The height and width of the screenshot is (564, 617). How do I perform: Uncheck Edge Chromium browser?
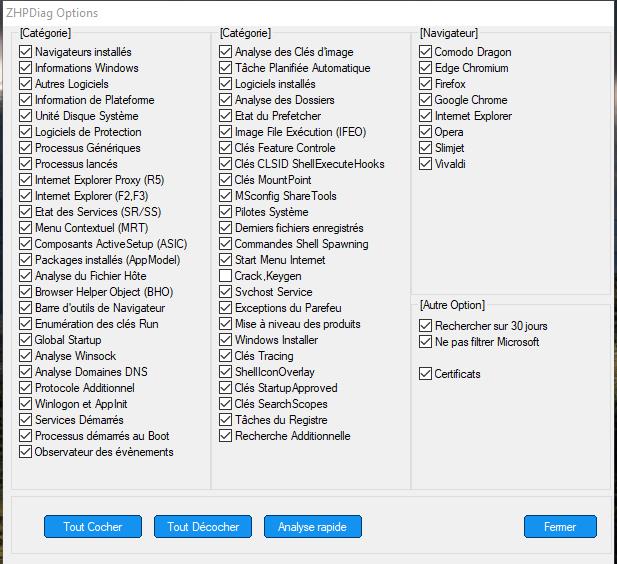click(x=426, y=68)
